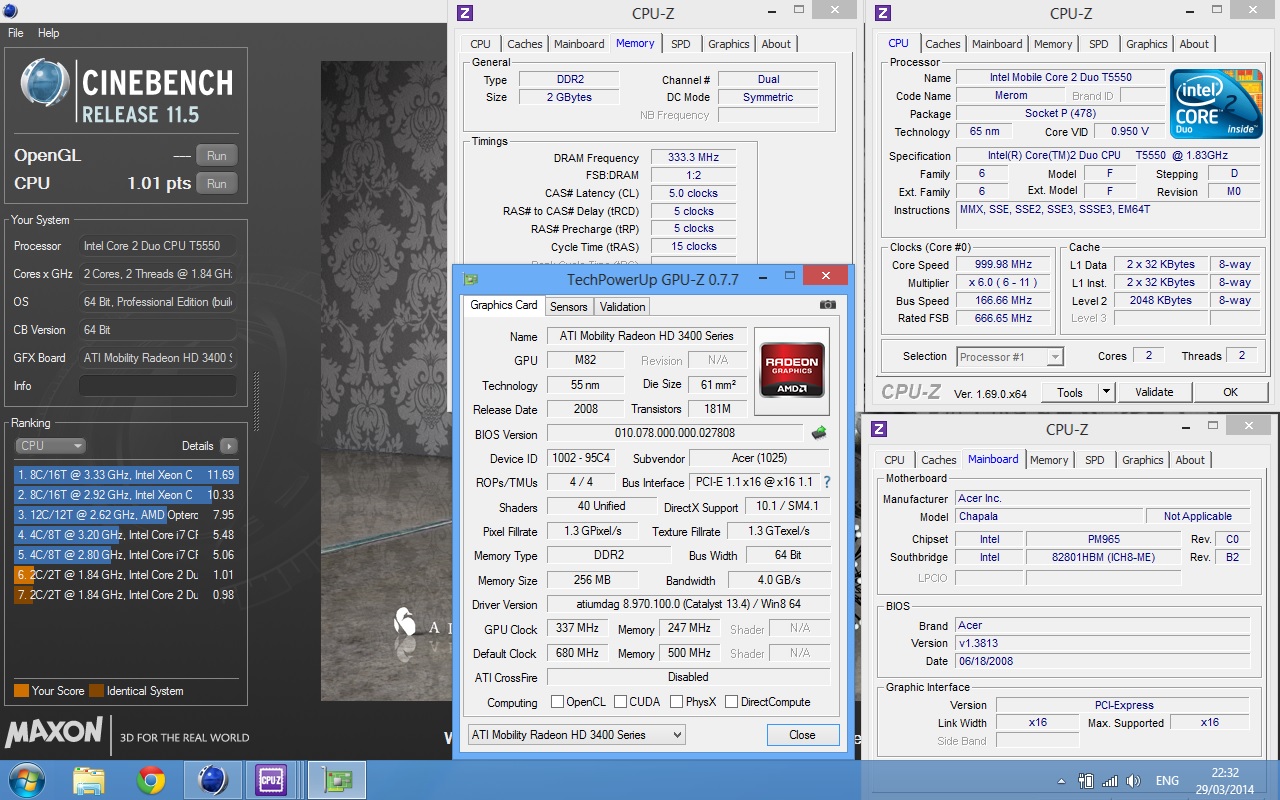This screenshot has height=800, width=1280.
Task: Click the Cinebench logo sphere icon
Action: (46, 84)
